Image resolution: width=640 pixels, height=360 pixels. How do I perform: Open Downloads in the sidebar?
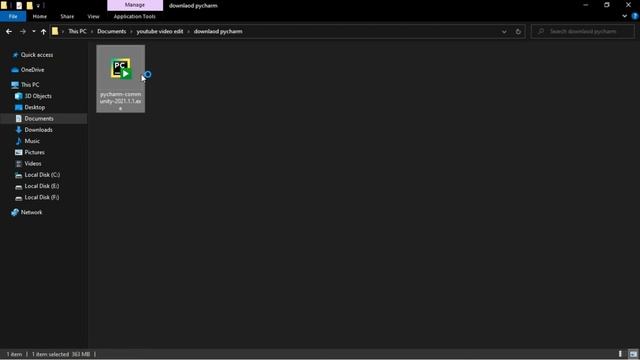point(38,130)
